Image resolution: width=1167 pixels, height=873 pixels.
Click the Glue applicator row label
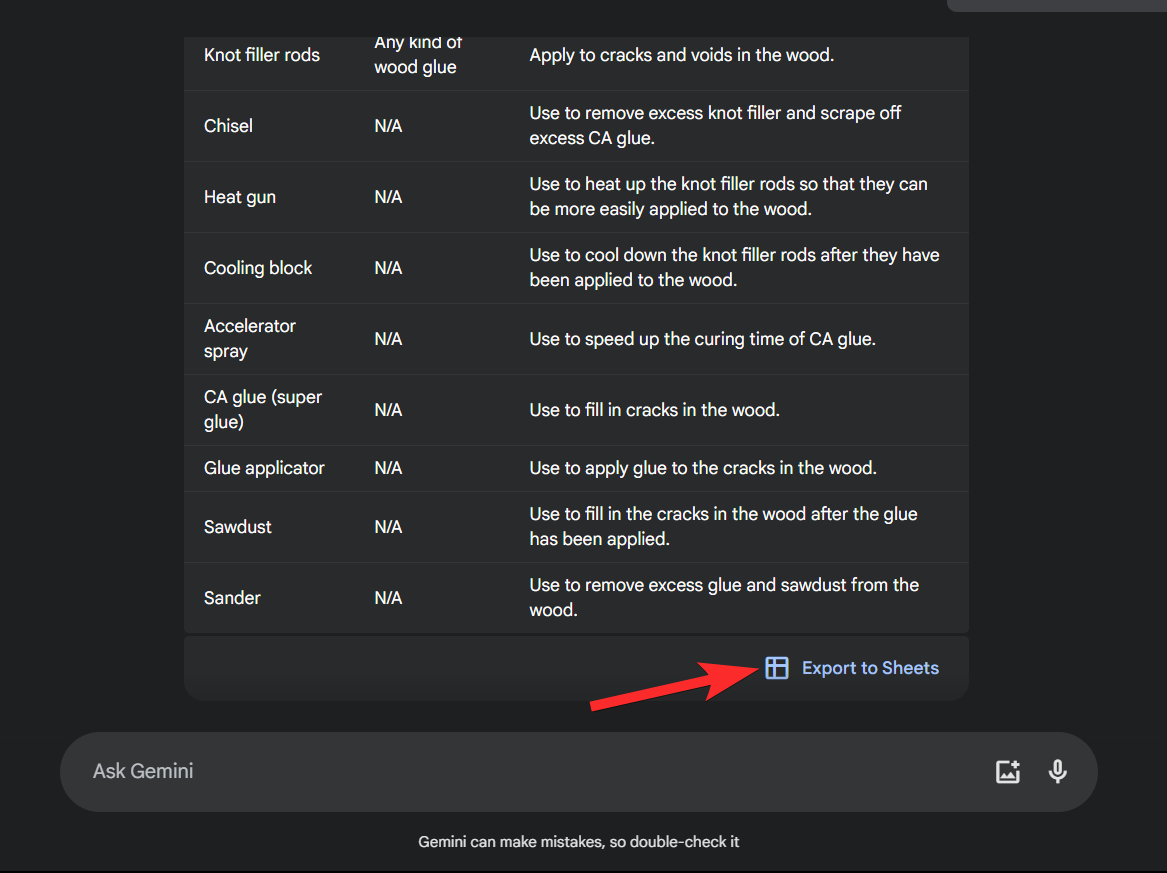pyautogui.click(x=264, y=468)
